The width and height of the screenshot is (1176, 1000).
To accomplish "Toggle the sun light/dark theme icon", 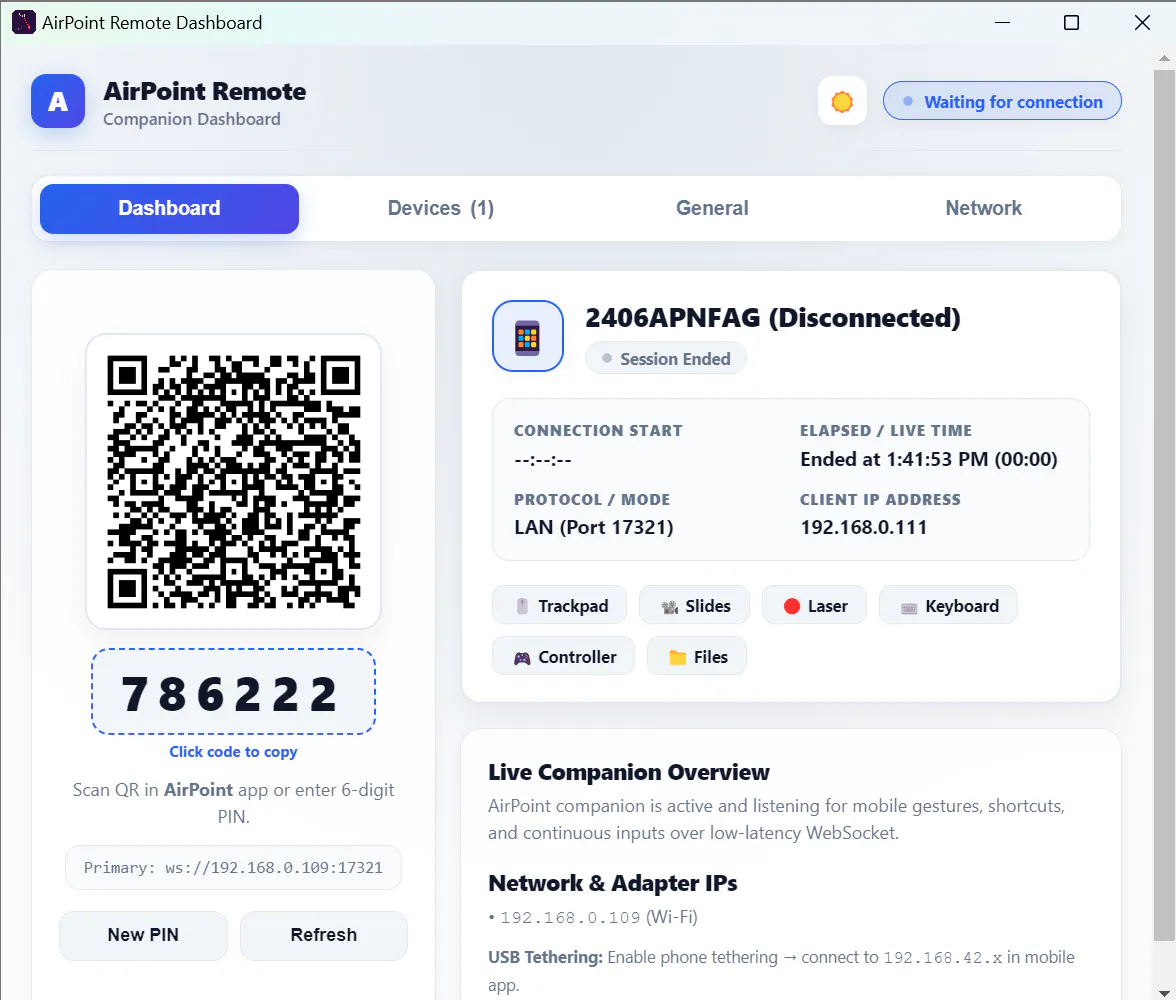I will click(x=842, y=101).
